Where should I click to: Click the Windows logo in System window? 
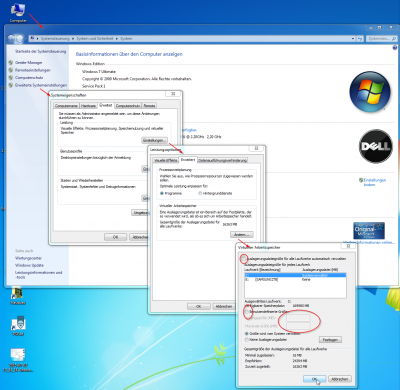[370, 92]
